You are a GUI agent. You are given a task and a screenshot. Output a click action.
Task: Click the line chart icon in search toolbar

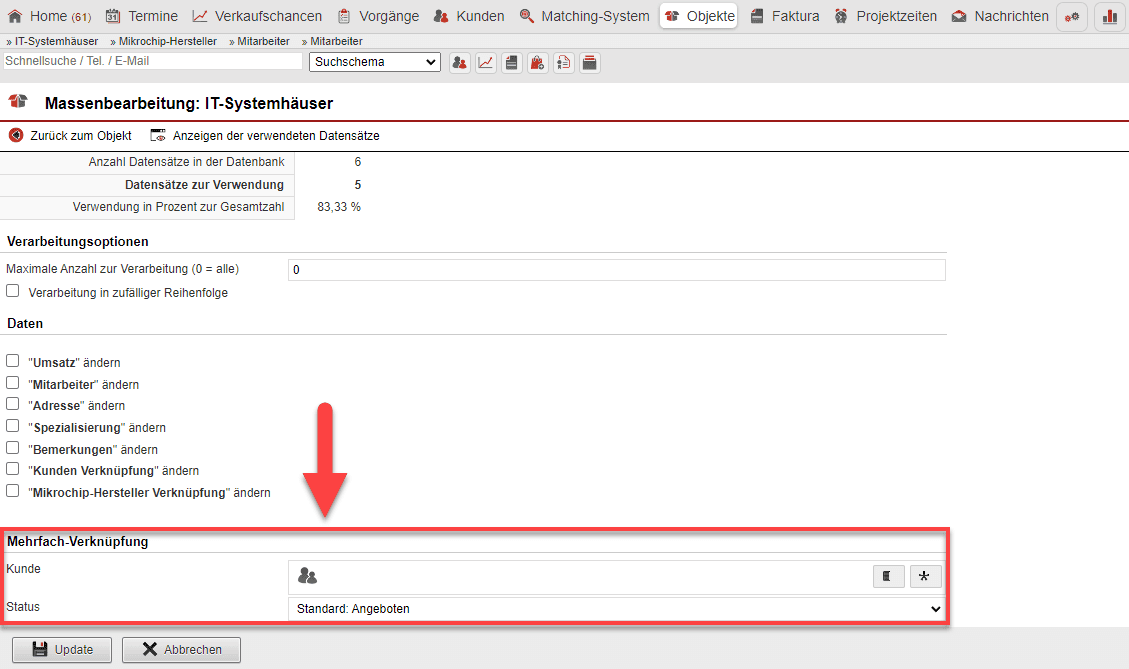[486, 63]
